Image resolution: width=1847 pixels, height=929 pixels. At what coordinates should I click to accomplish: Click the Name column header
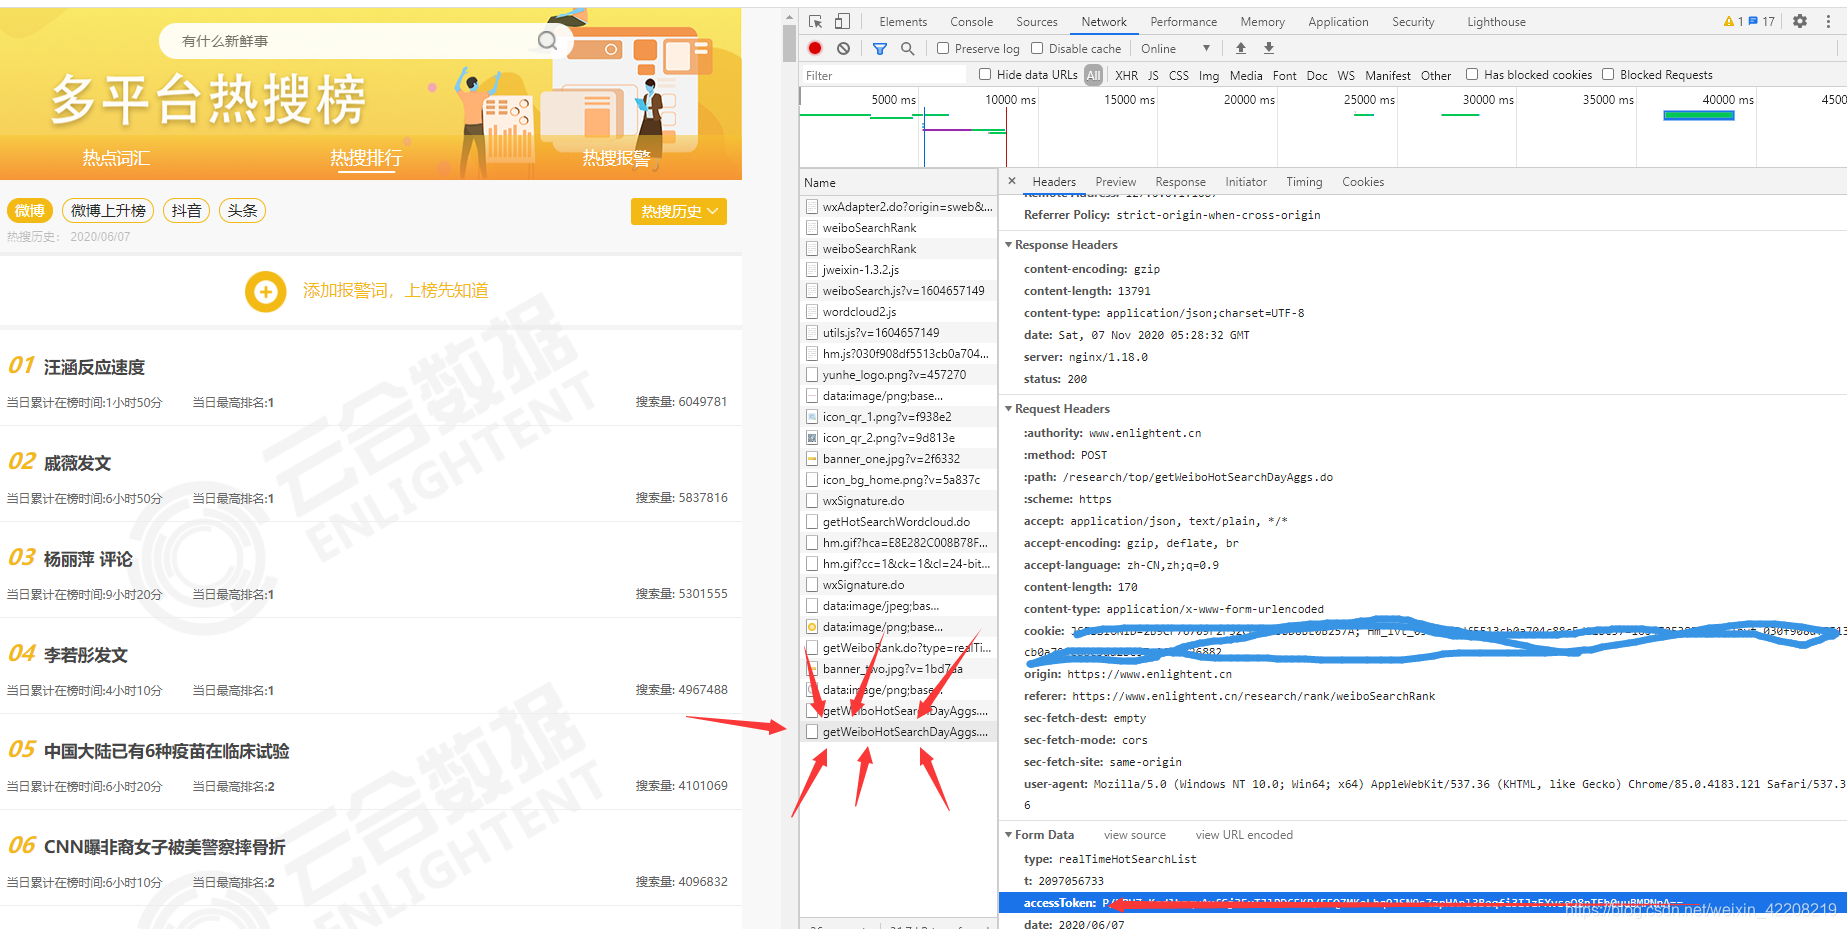pyautogui.click(x=898, y=182)
